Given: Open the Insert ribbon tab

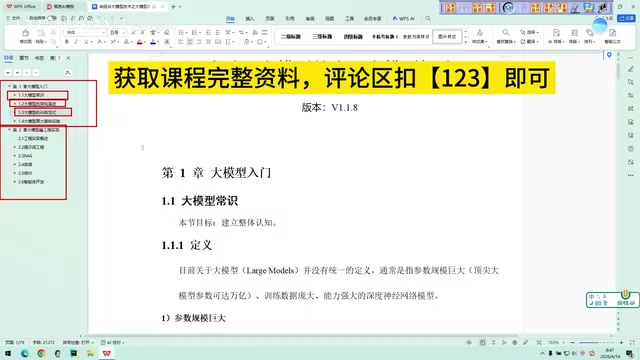Looking at the screenshot, I should pos(250,18).
